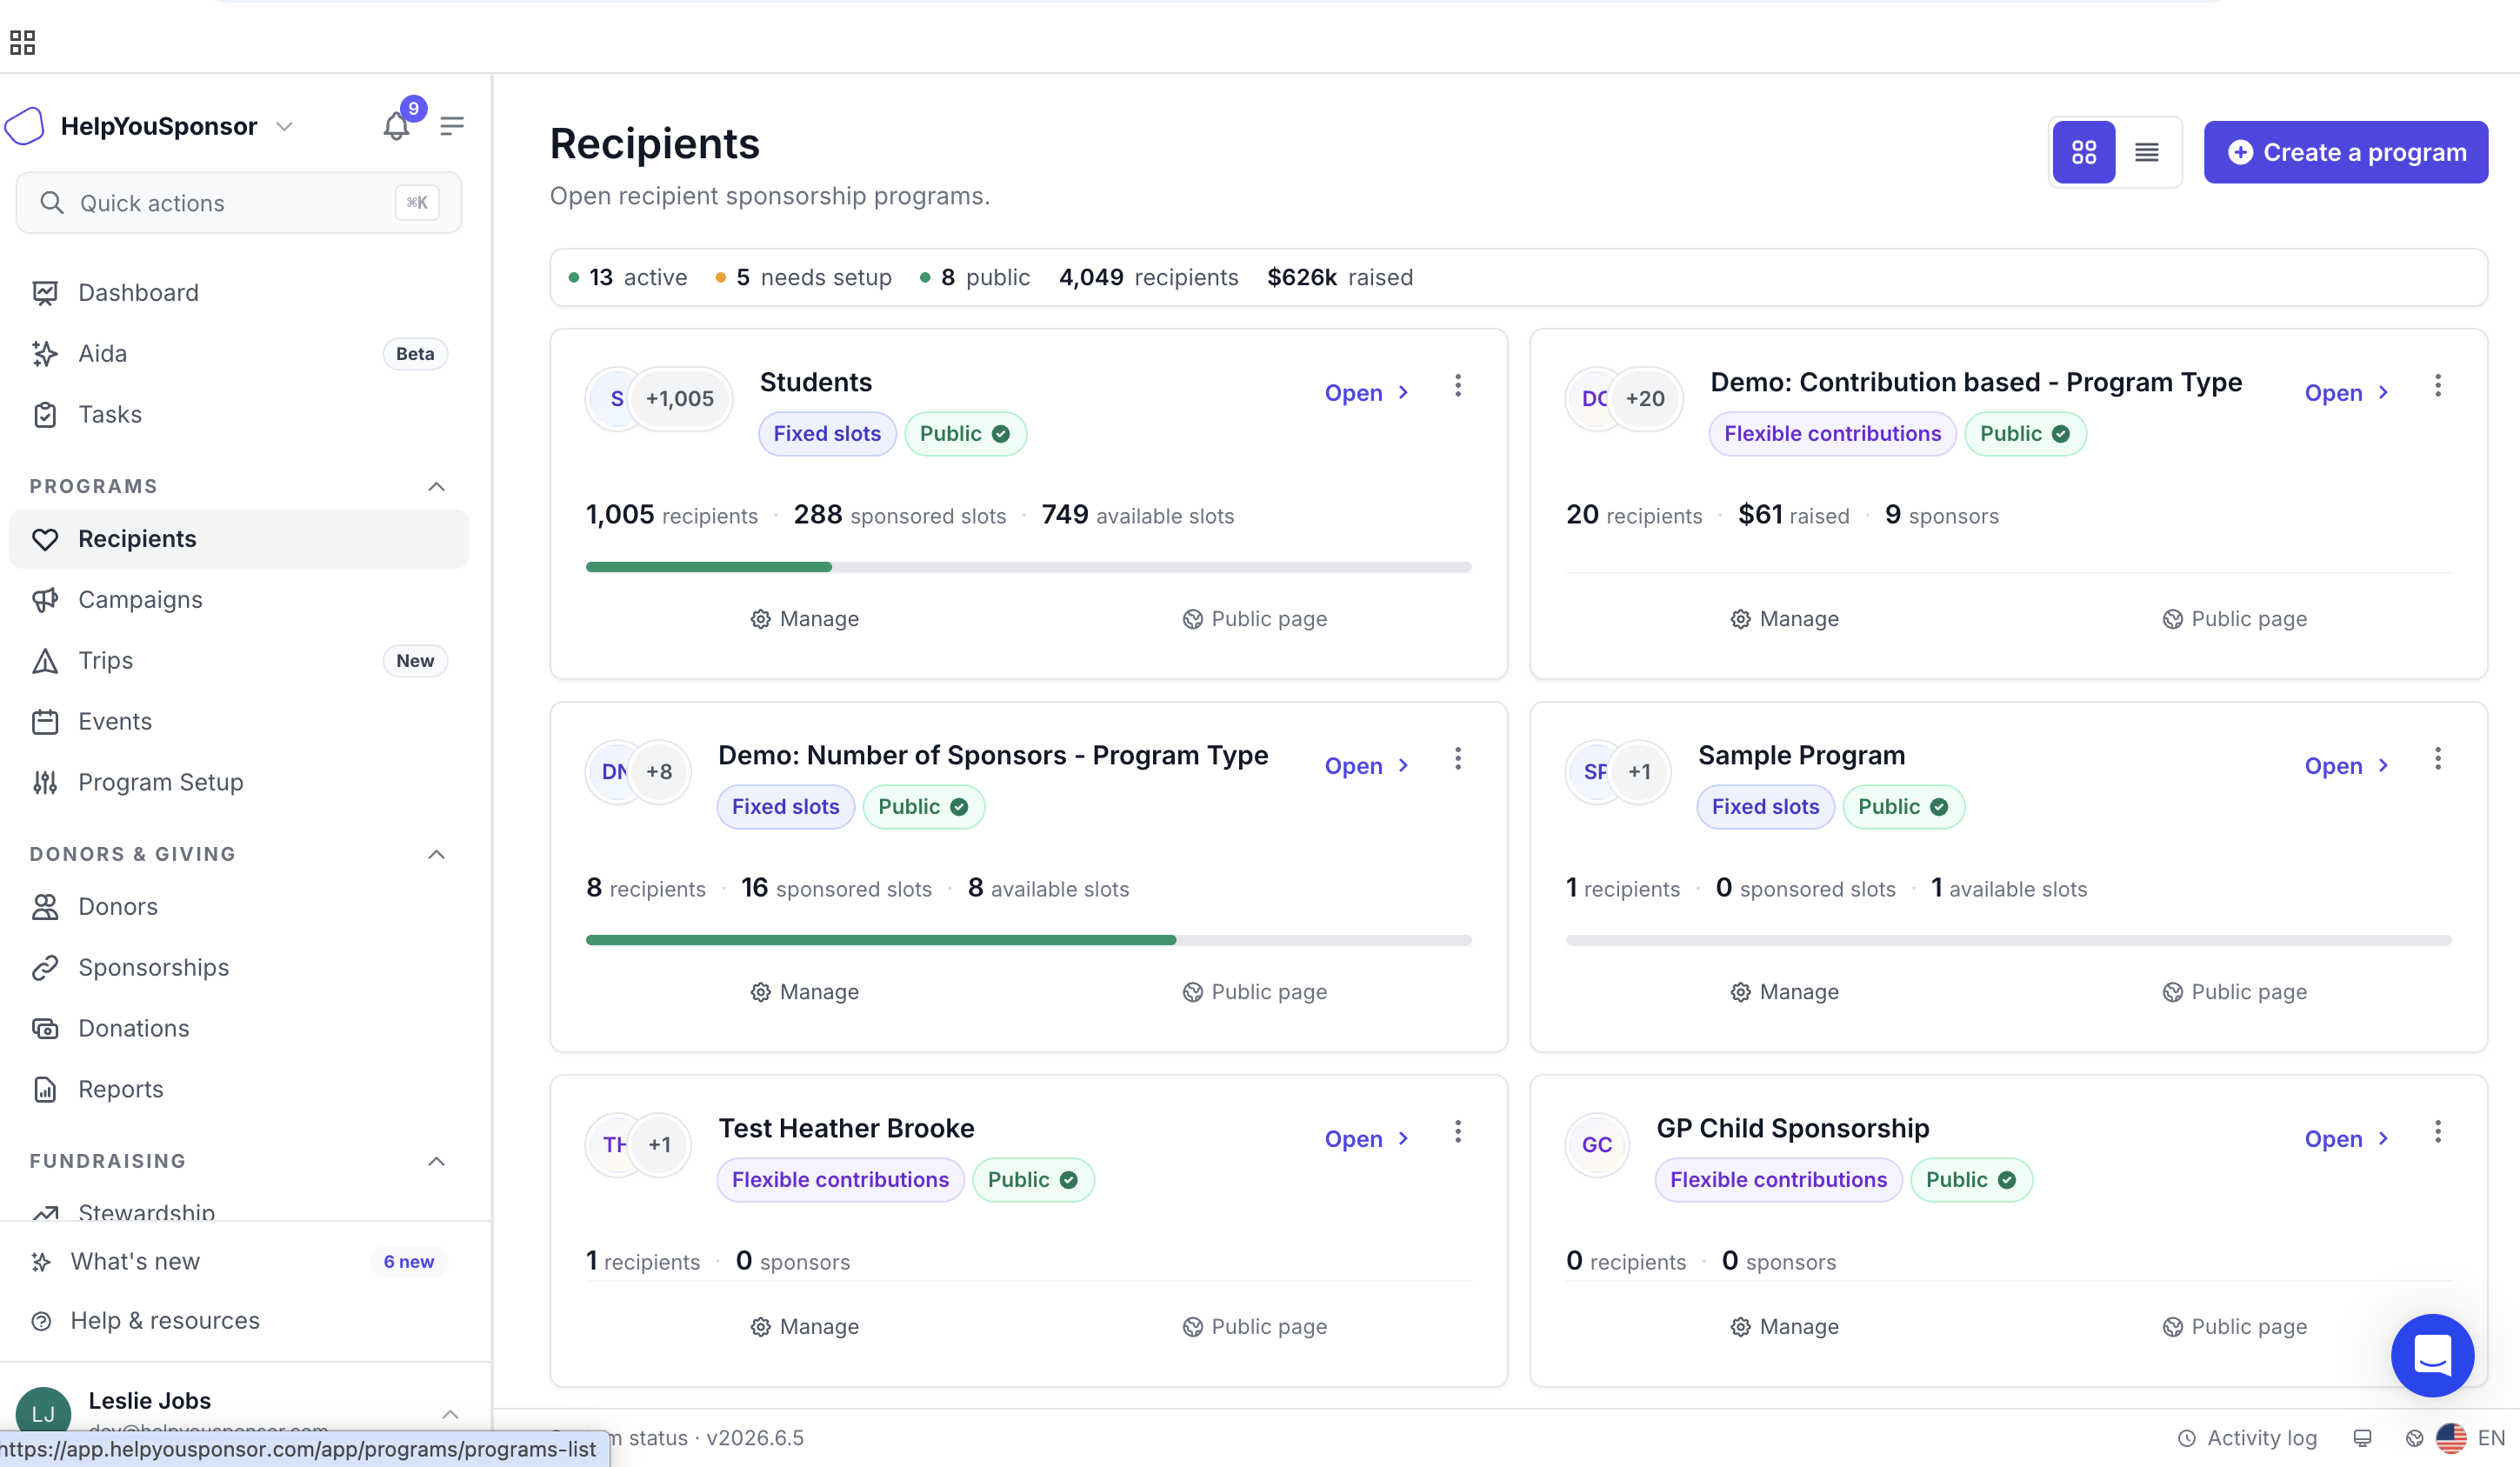Open Trips in the sidebar
2520x1467 pixels.
pyautogui.click(x=239, y=660)
